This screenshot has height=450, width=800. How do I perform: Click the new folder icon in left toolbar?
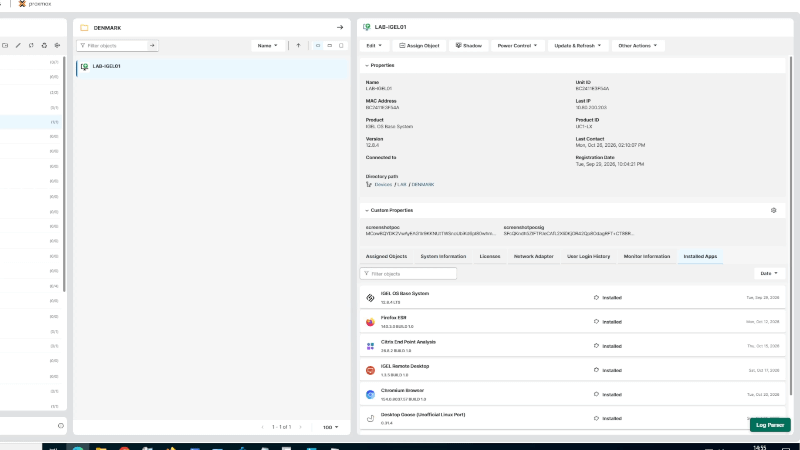(x=5, y=45)
